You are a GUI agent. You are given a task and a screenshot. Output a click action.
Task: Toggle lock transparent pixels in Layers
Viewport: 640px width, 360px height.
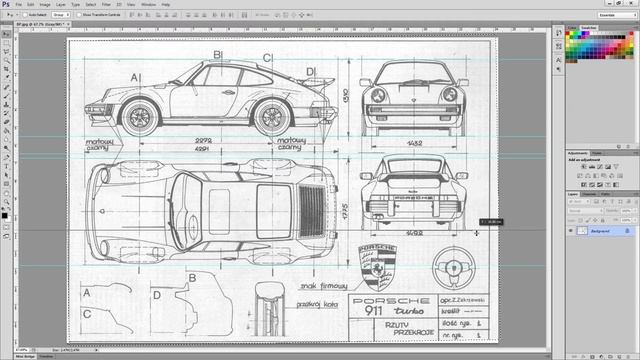tap(580, 220)
